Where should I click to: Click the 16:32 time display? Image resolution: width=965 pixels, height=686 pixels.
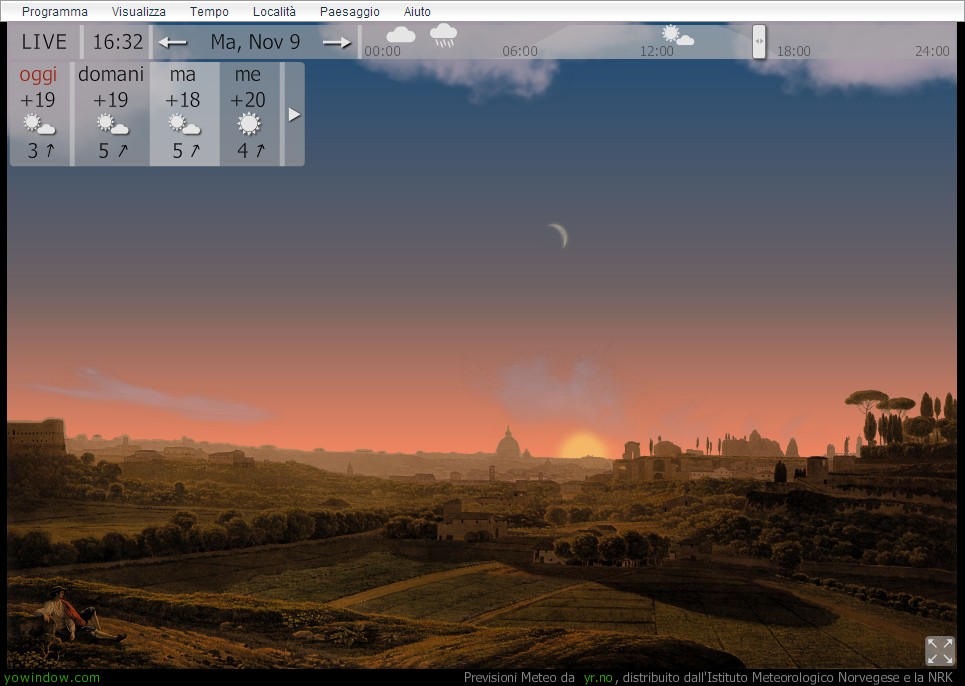118,42
